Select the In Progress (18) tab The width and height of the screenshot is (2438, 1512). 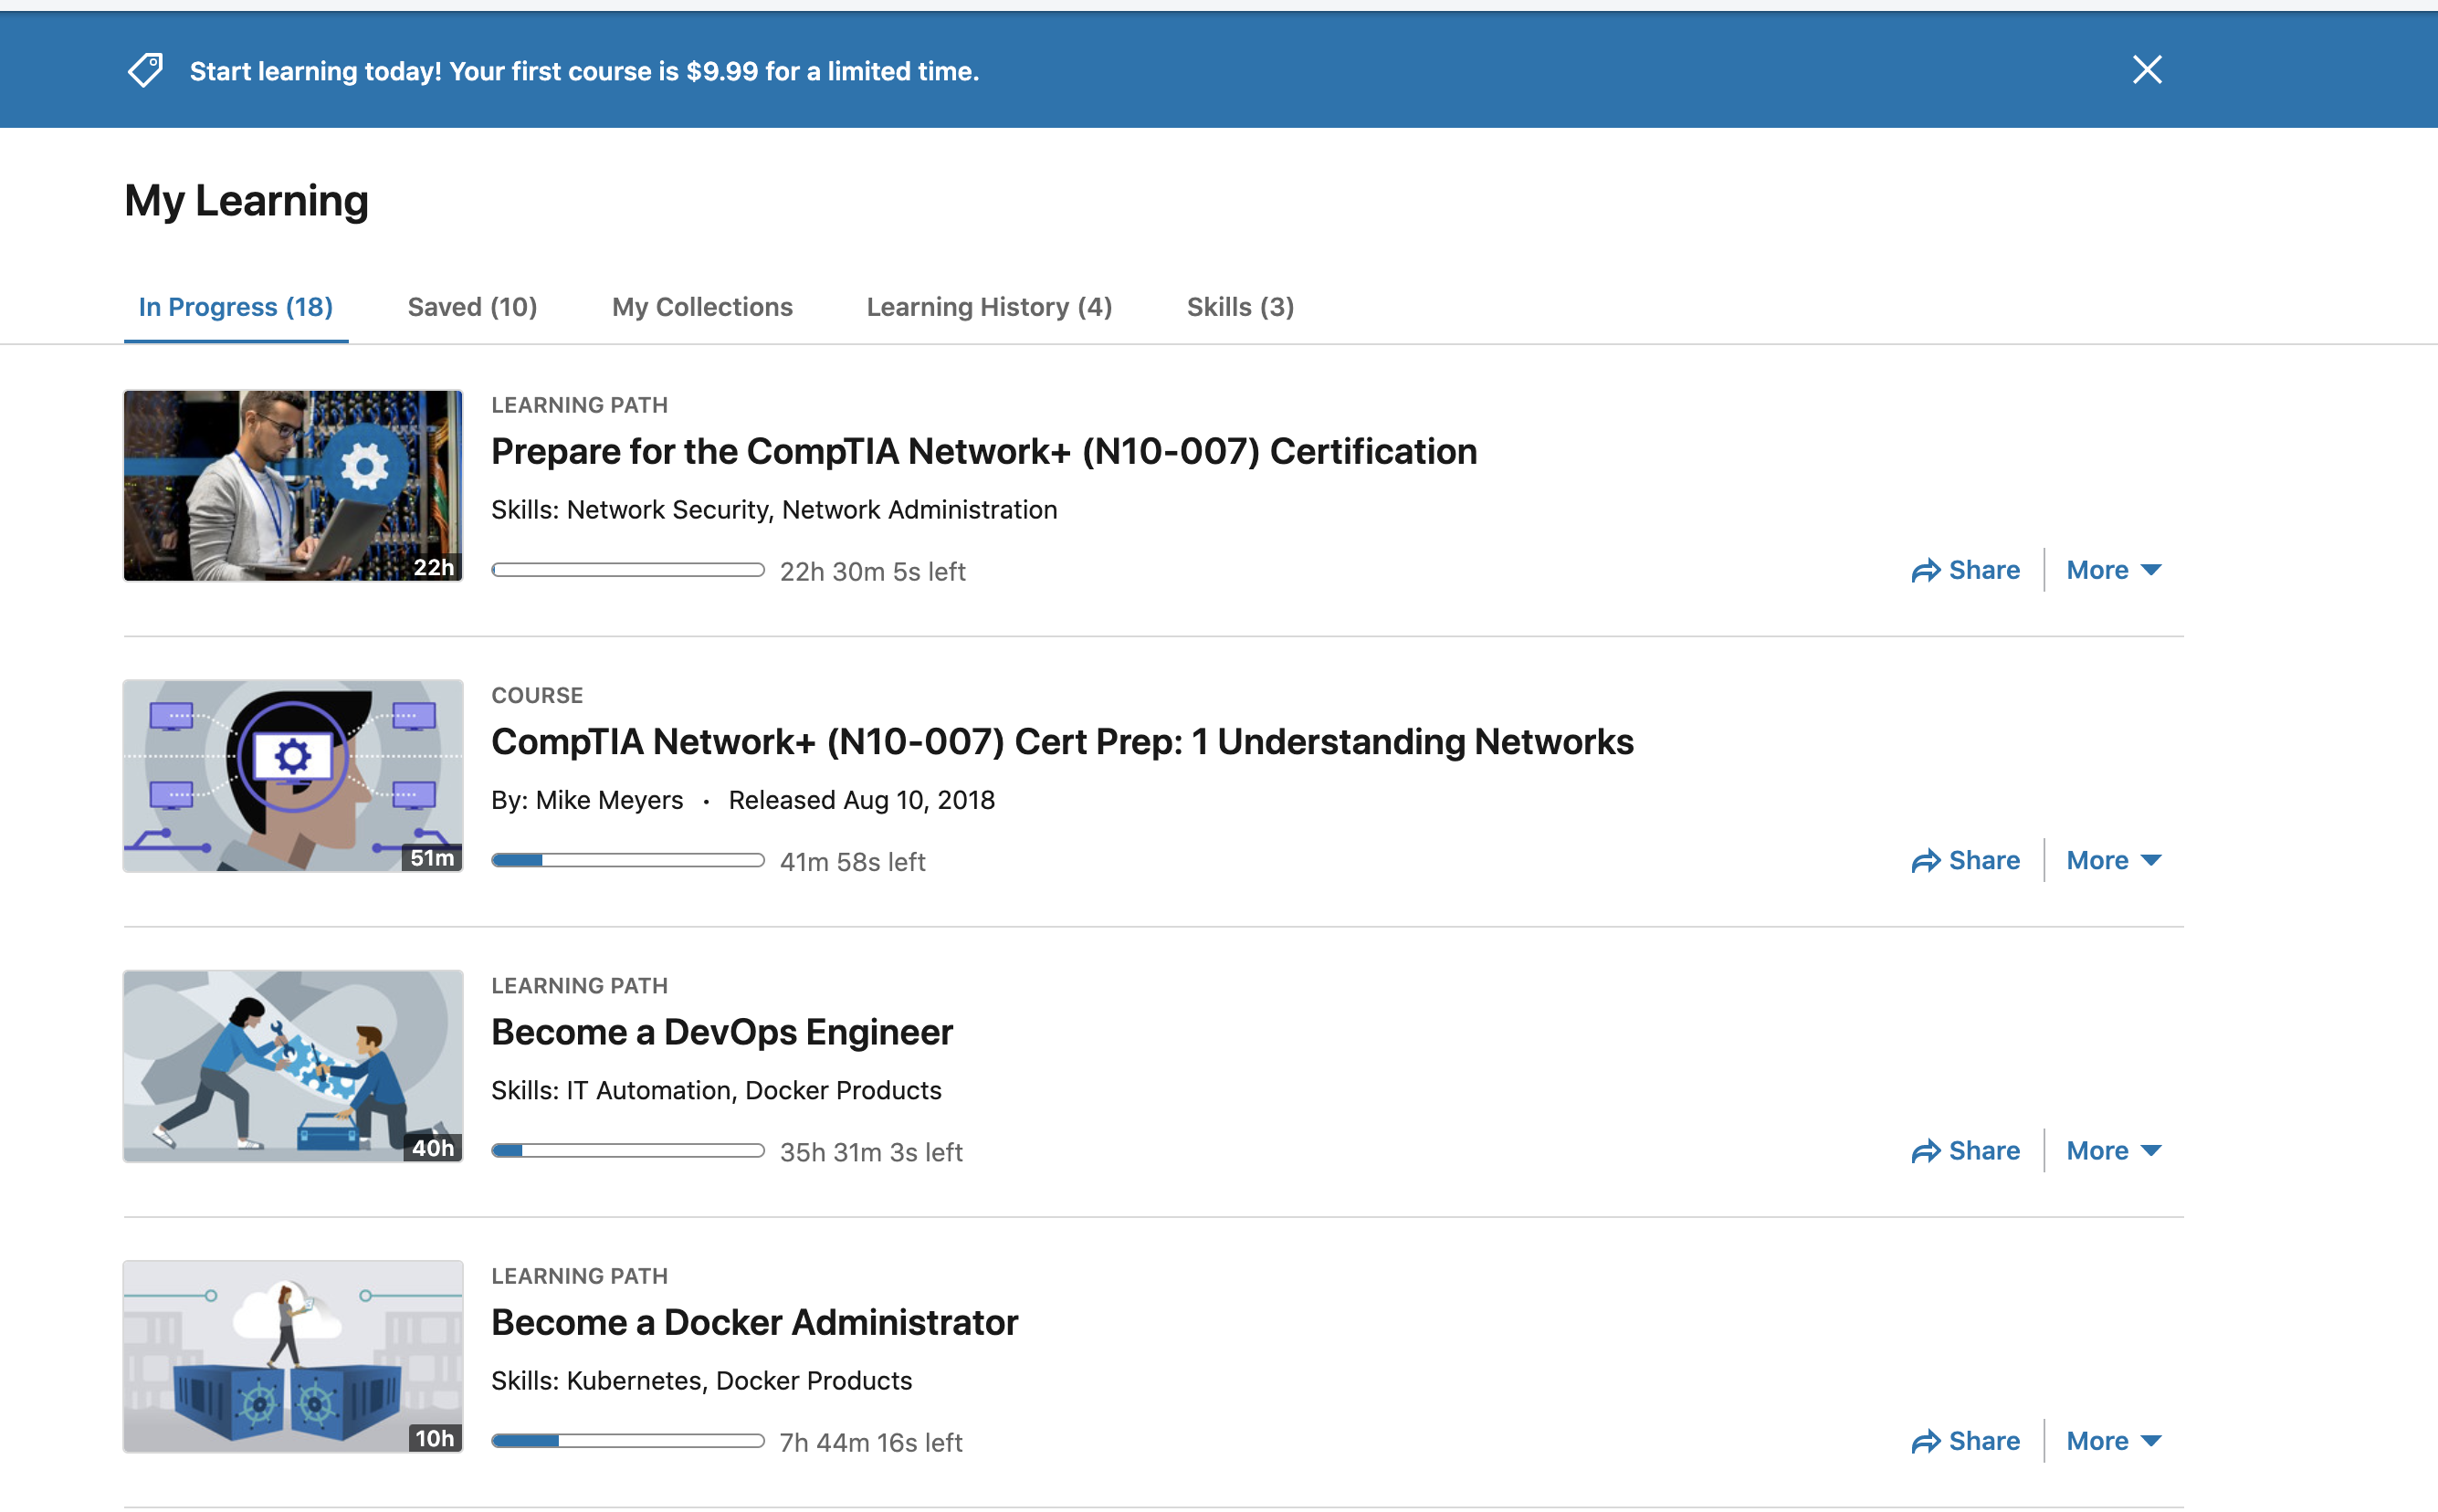pyautogui.click(x=236, y=307)
